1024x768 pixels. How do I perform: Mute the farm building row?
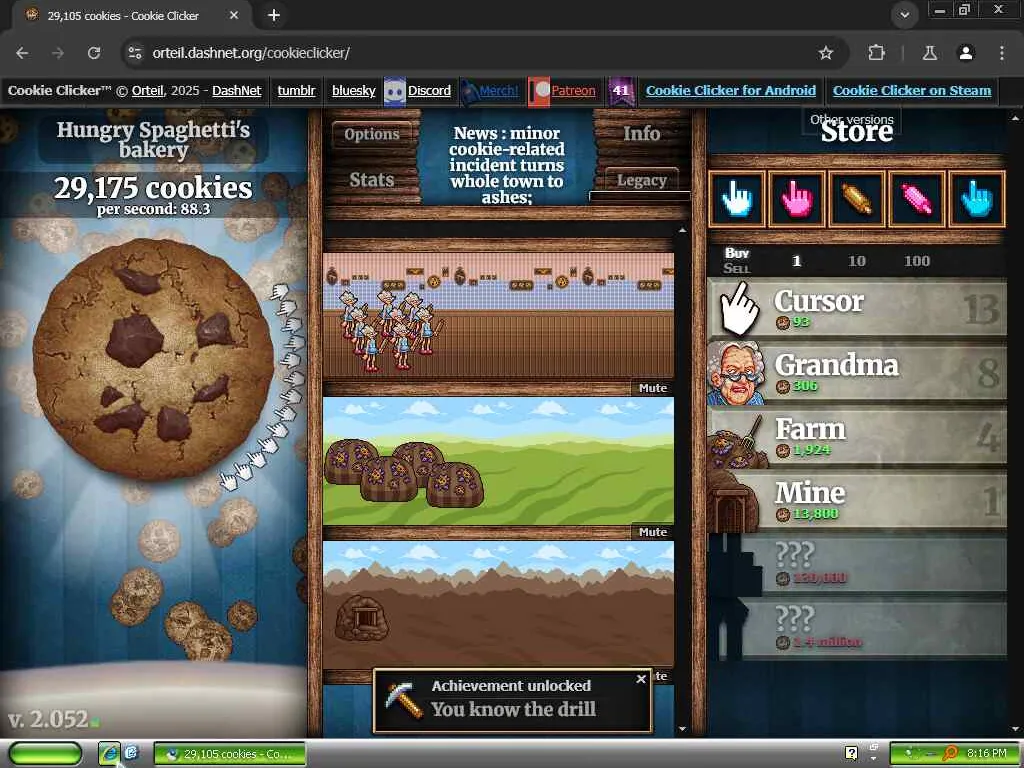652,532
